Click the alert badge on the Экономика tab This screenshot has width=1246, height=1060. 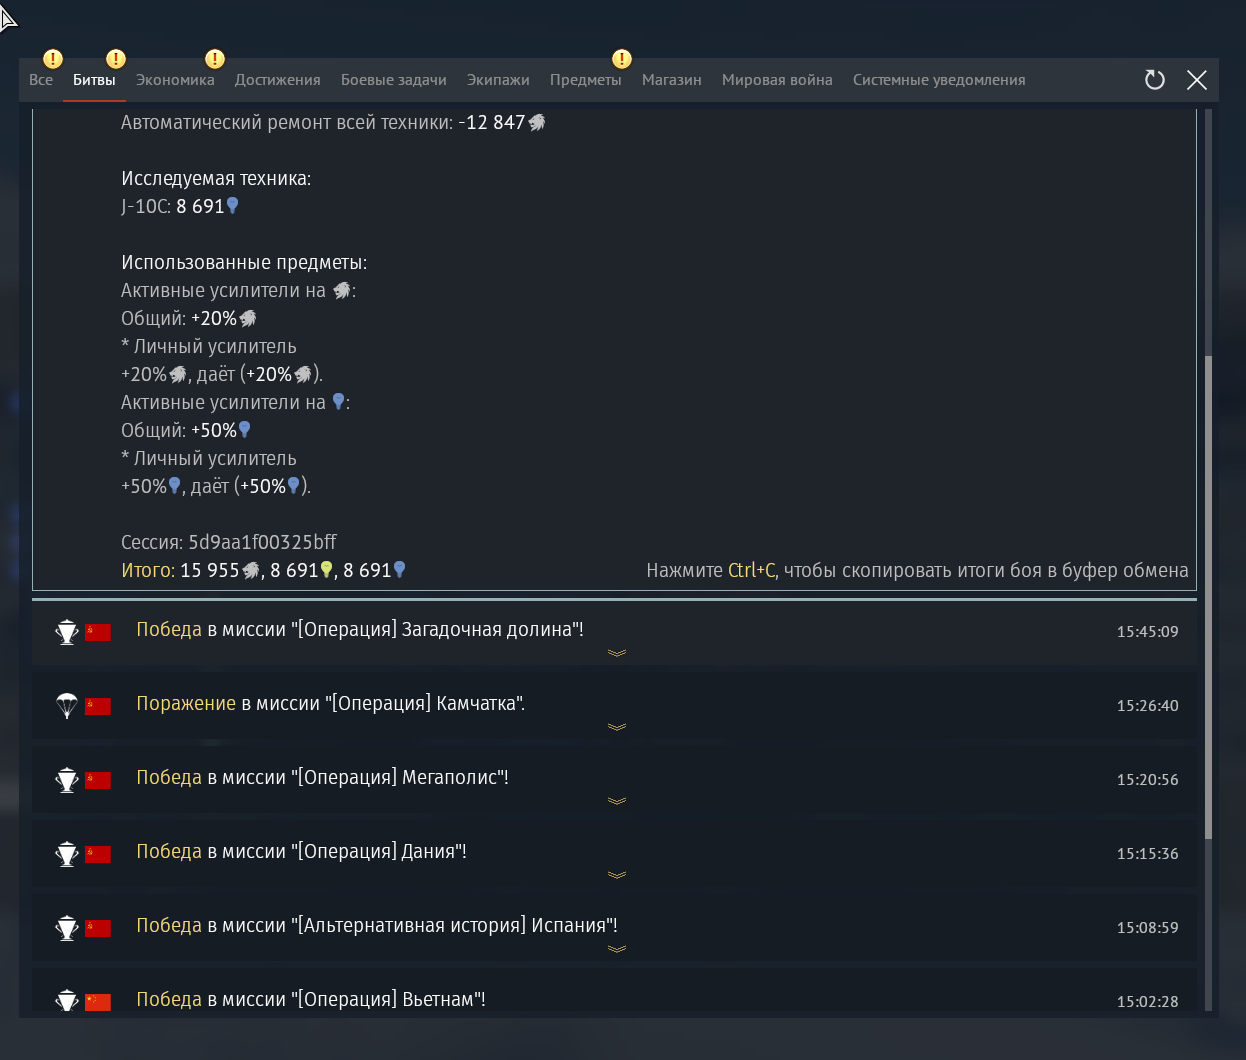pyautogui.click(x=215, y=59)
